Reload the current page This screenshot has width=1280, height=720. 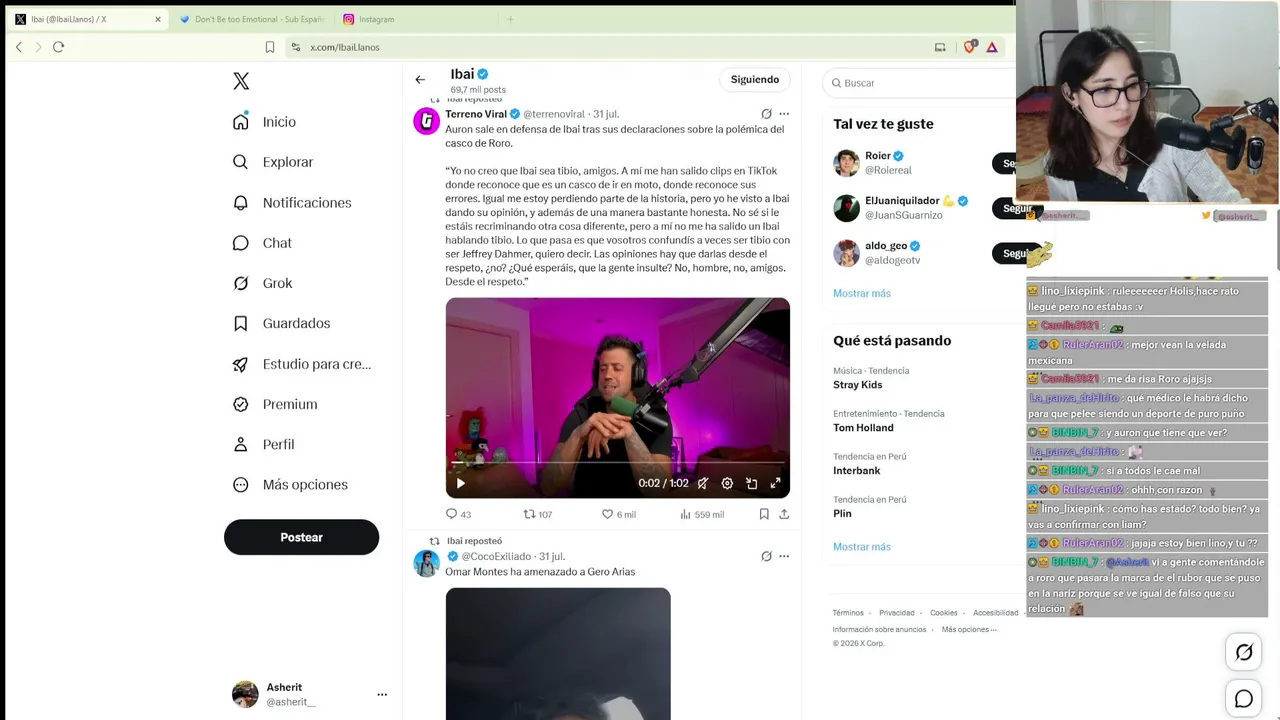point(58,47)
